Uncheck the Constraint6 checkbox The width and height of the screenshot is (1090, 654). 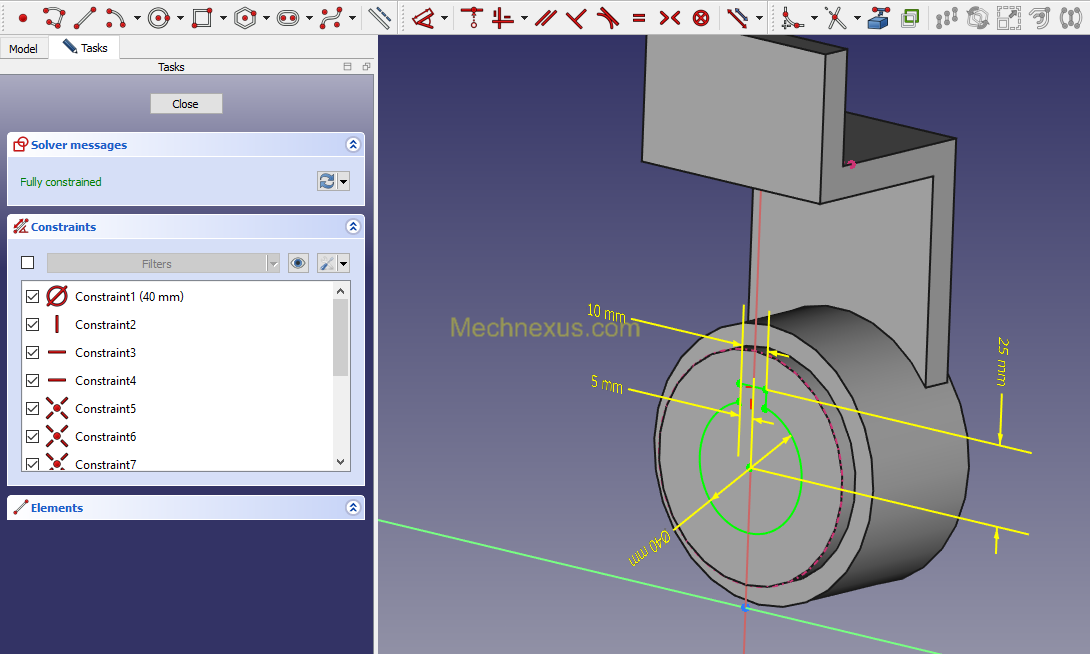[x=32, y=436]
